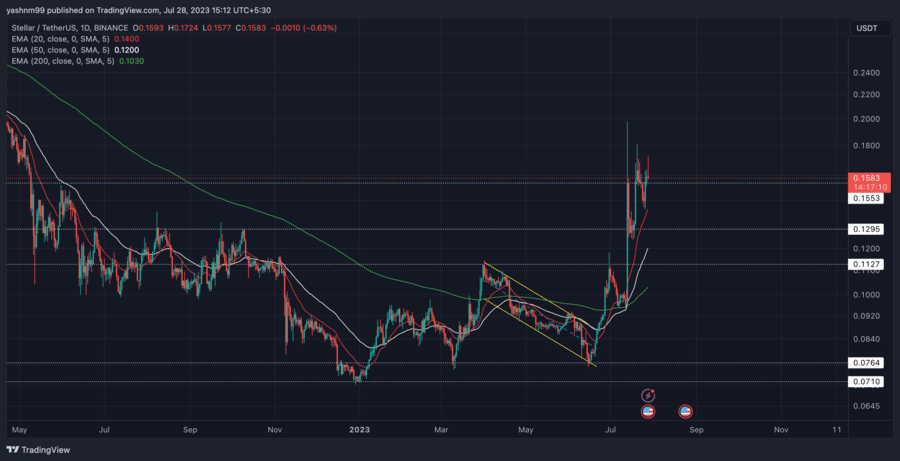
Task: Click the 0.1200 price axis label
Action: coord(867,249)
